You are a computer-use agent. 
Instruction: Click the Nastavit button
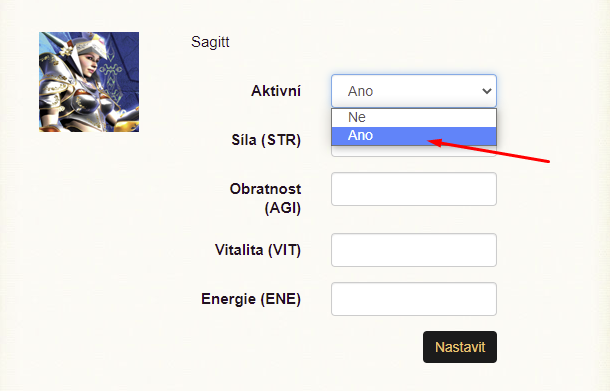point(460,347)
